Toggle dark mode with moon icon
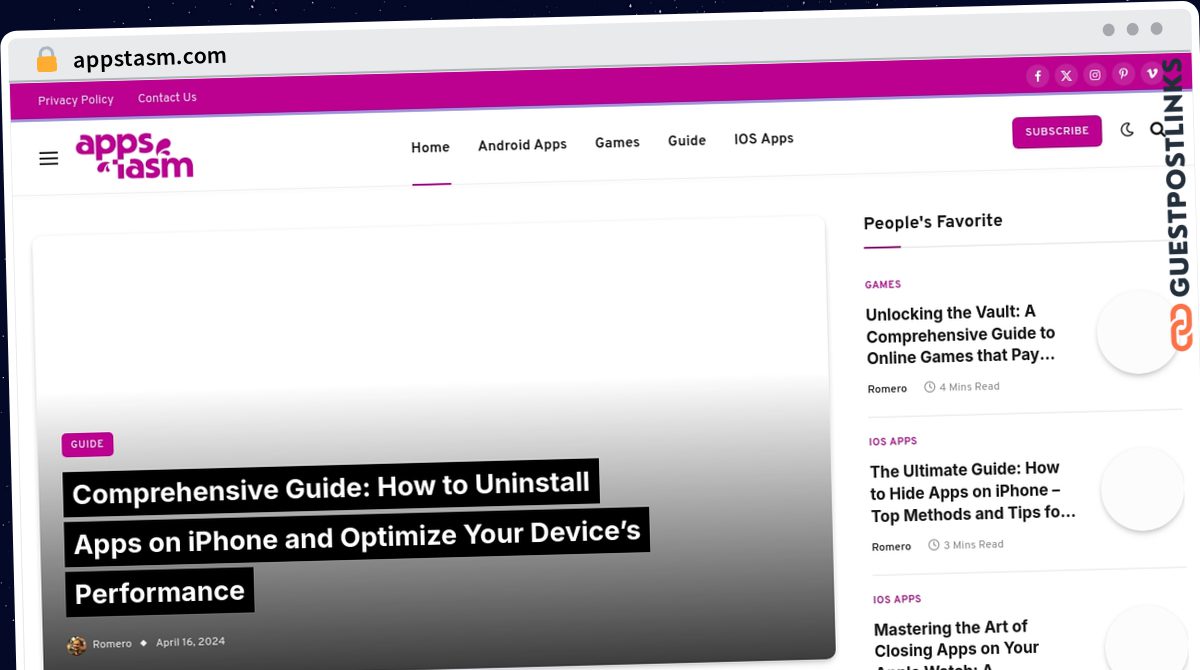 [x=1127, y=130]
